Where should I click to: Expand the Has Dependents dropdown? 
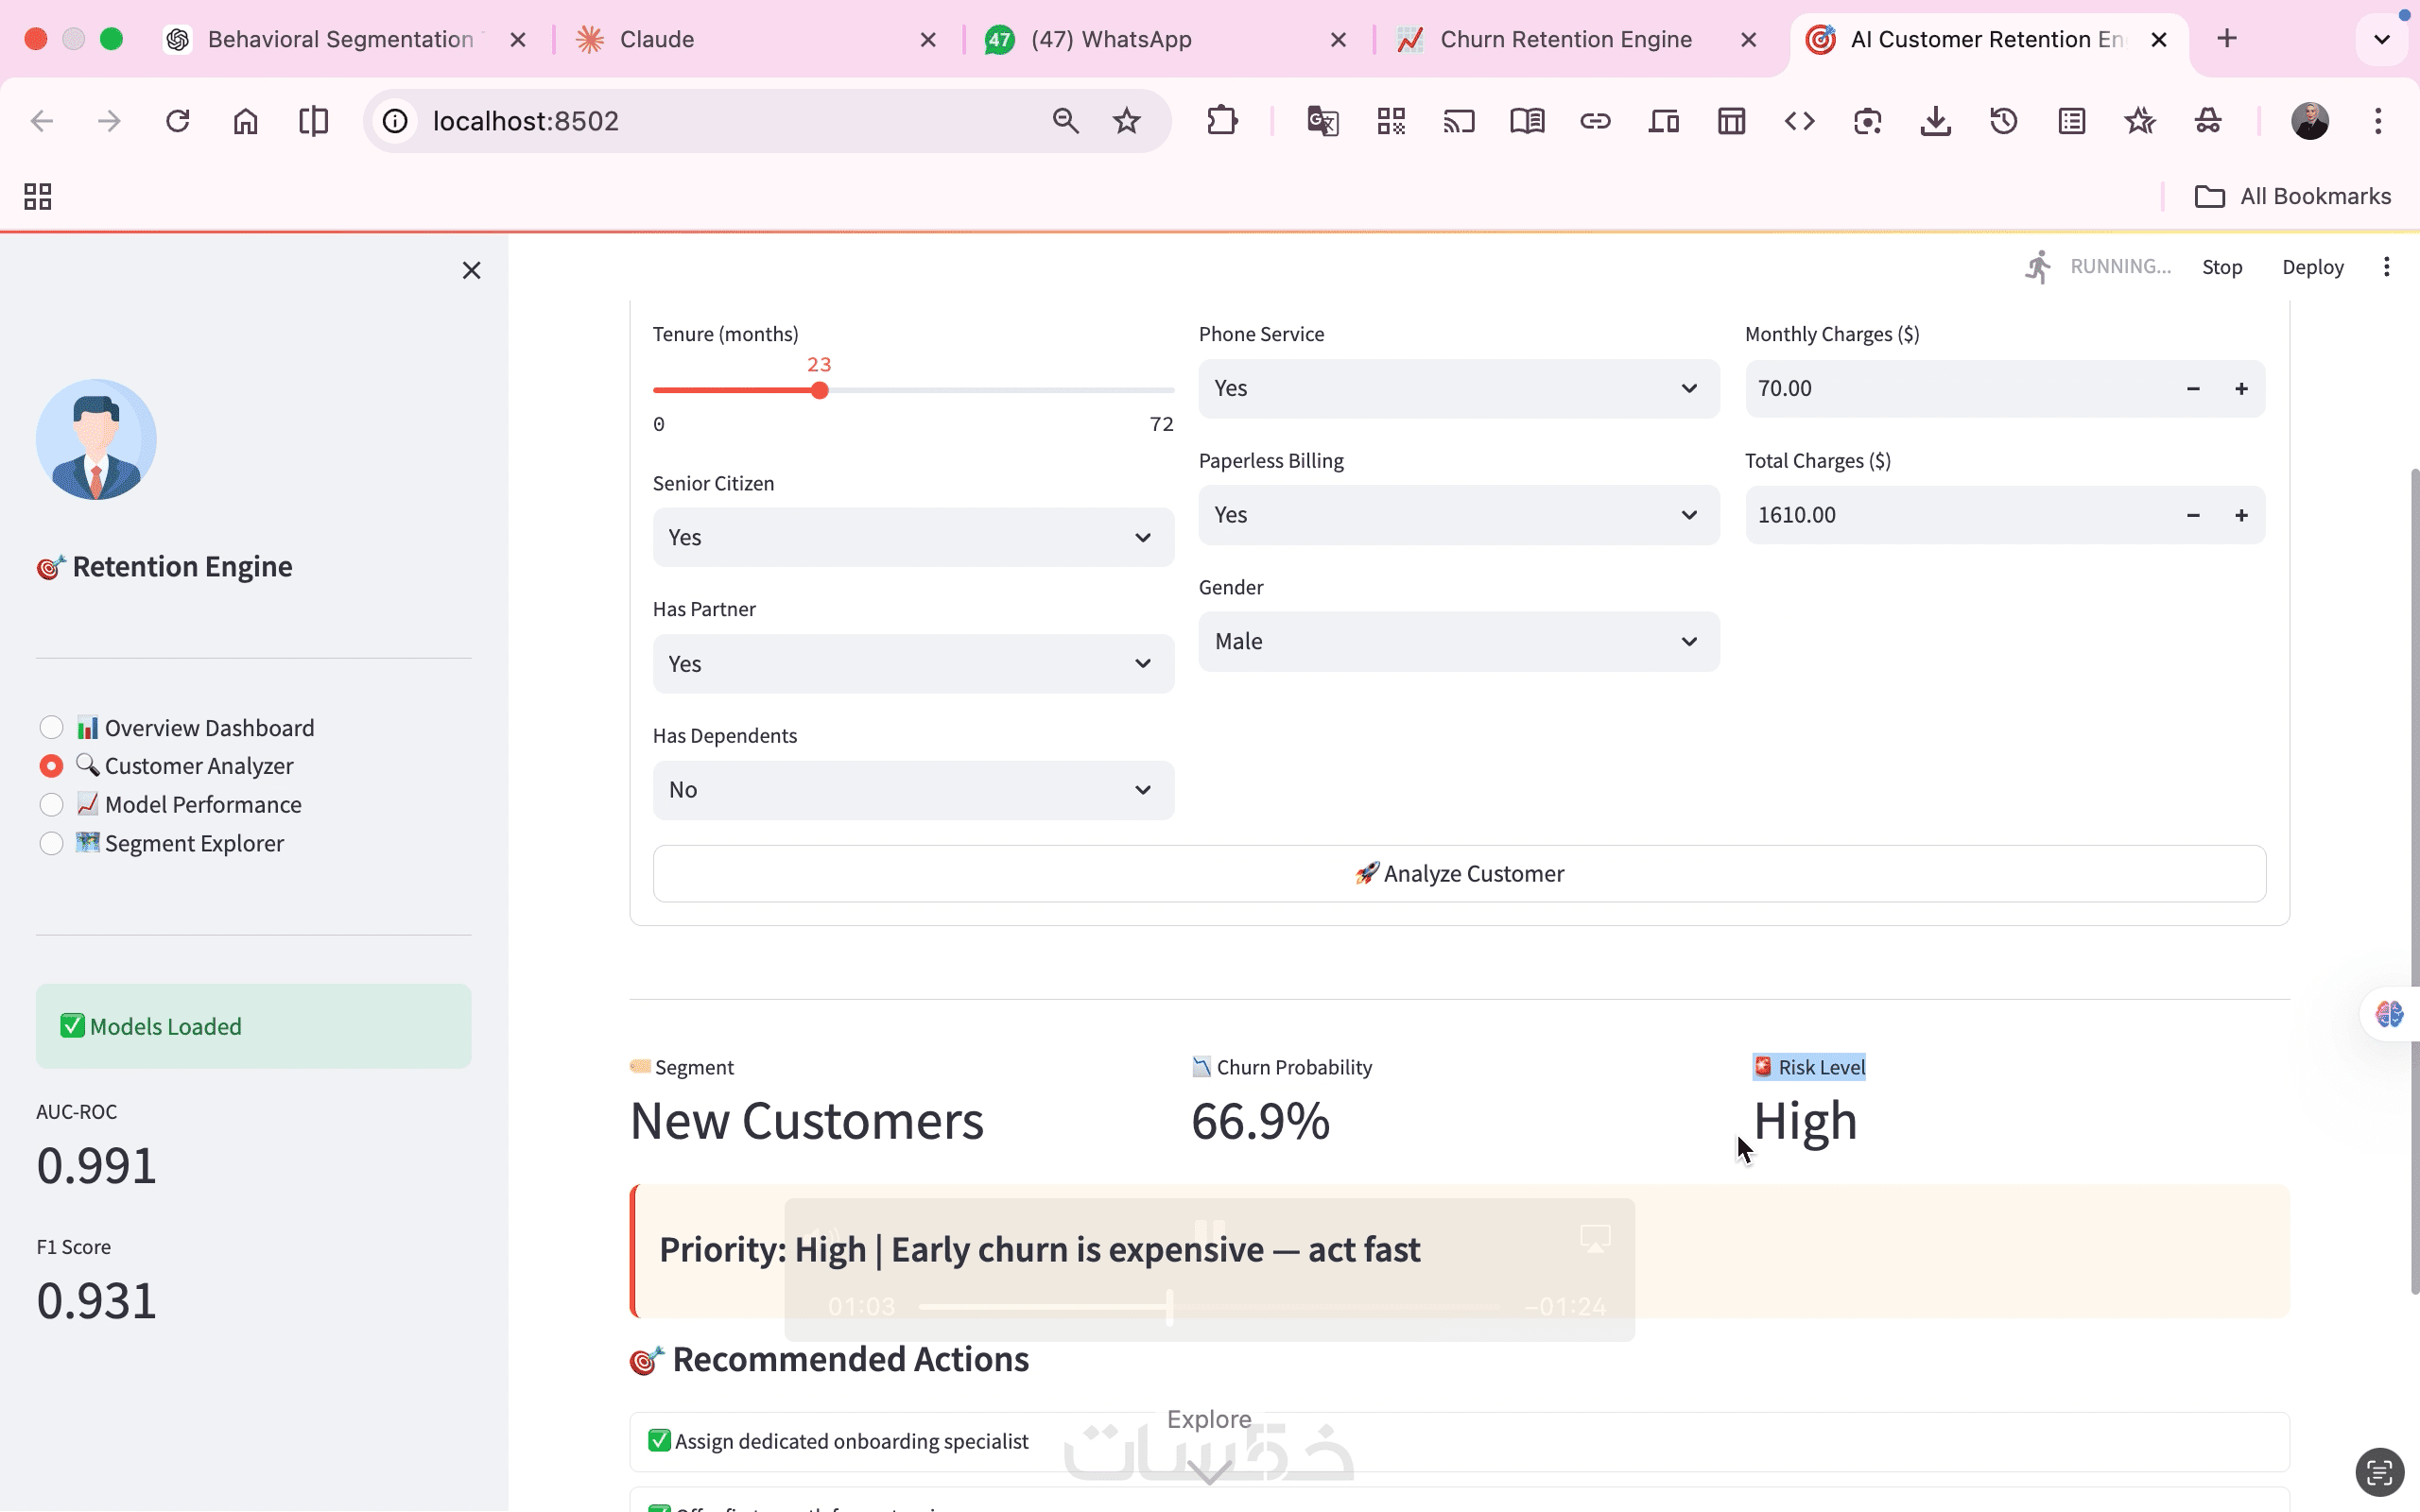pos(912,790)
